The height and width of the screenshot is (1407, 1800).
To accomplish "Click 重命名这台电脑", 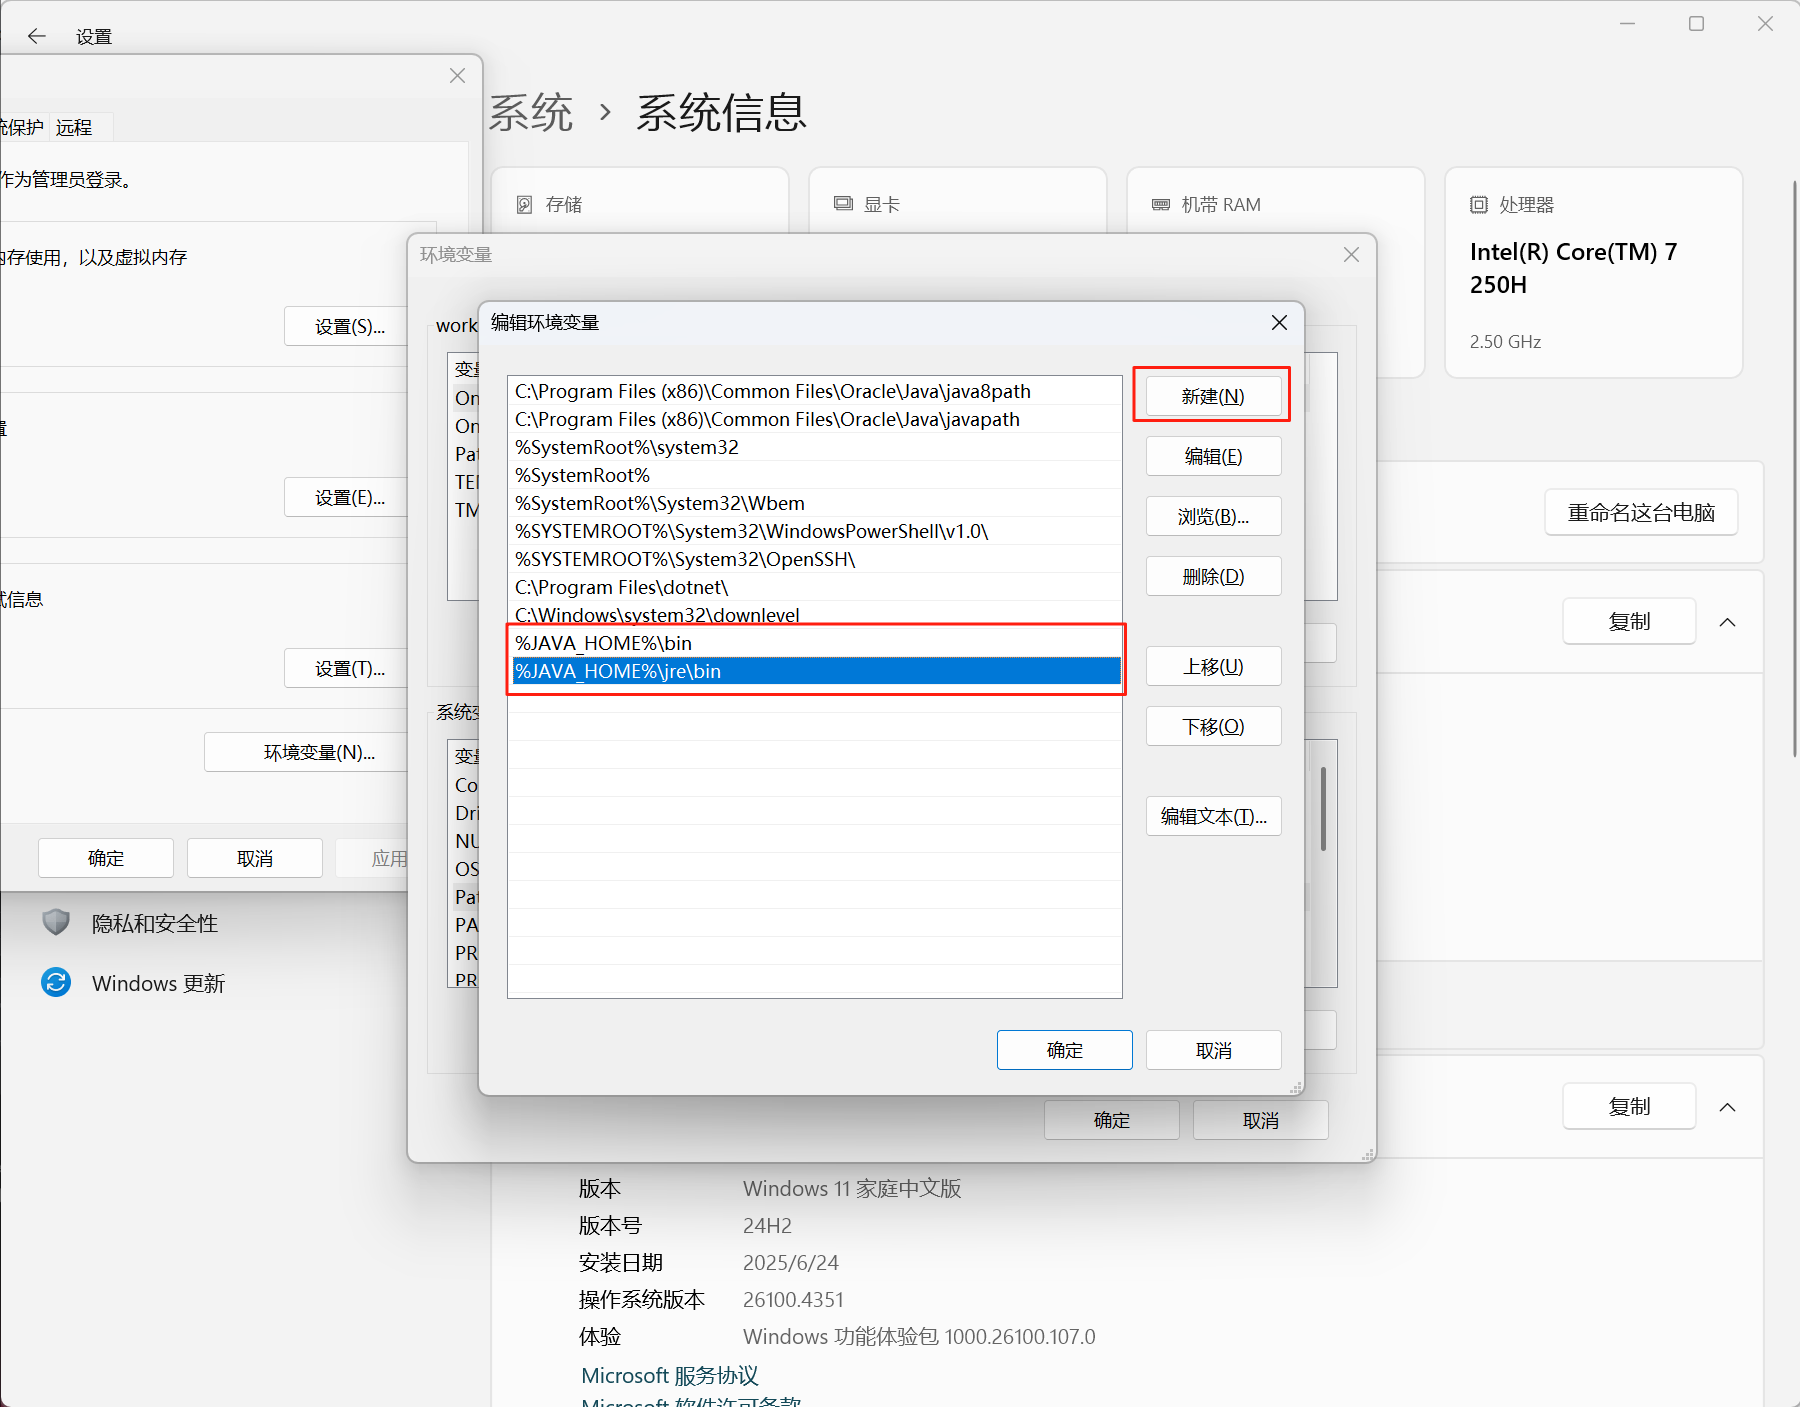I will coord(1640,512).
